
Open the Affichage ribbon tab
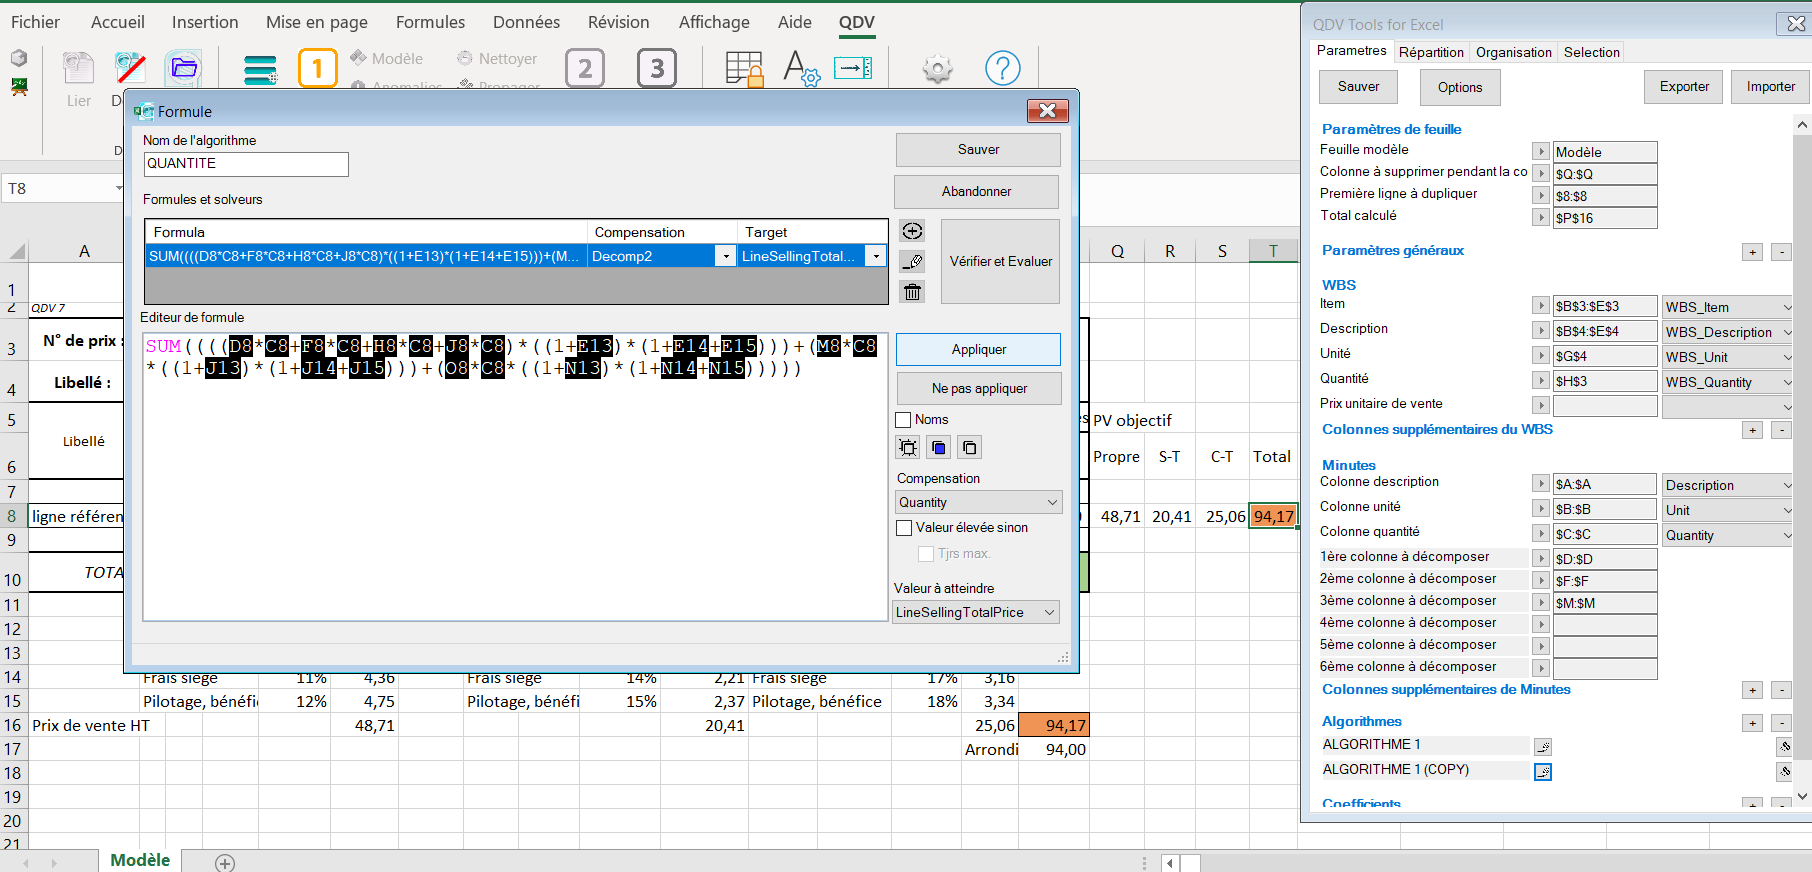tap(714, 22)
